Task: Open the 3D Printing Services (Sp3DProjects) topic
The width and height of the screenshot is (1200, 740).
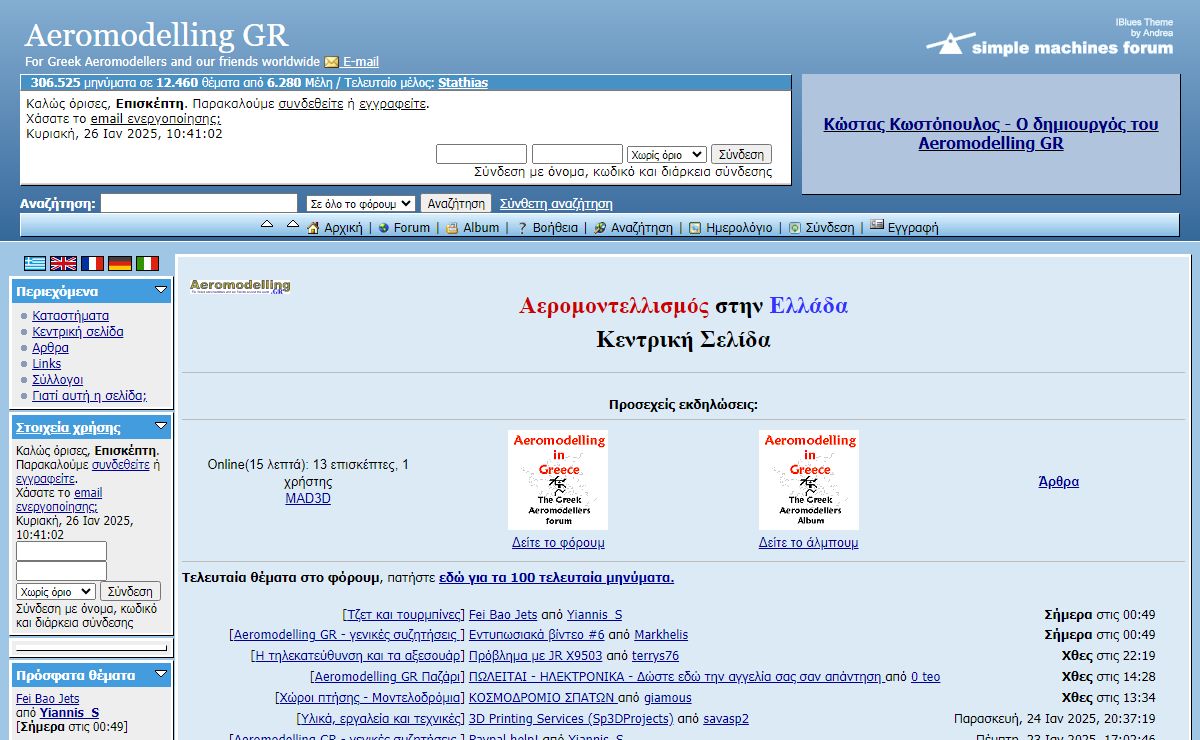Action: point(571,719)
